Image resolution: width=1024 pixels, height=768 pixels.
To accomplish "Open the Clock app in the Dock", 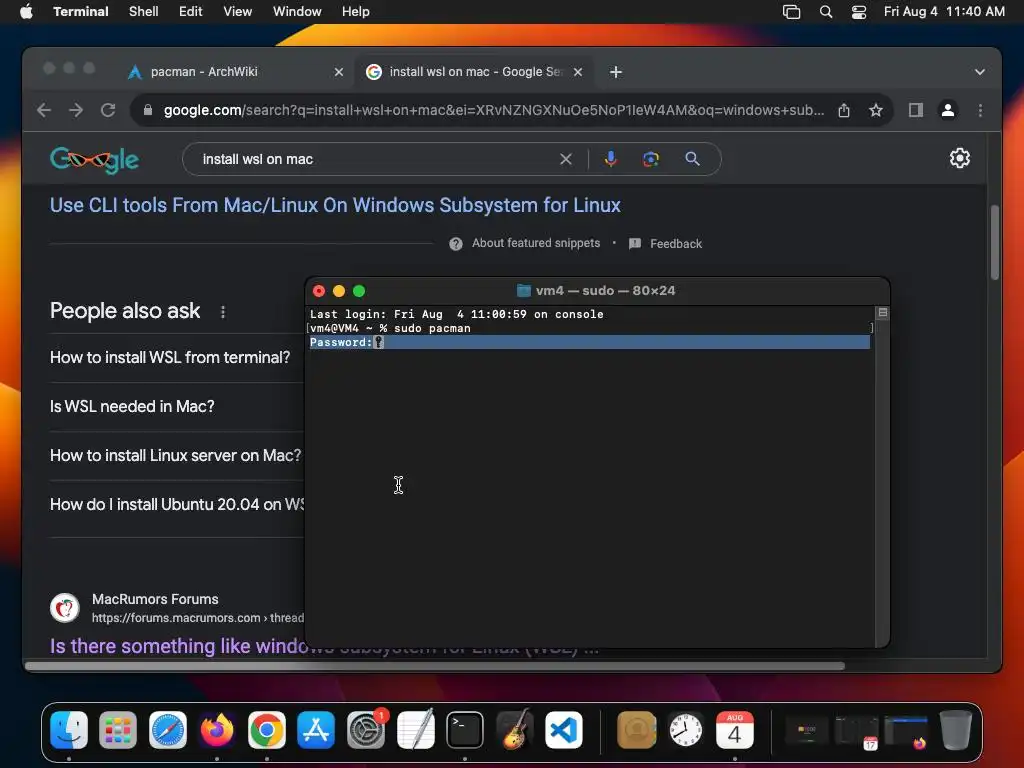I will coord(686,730).
